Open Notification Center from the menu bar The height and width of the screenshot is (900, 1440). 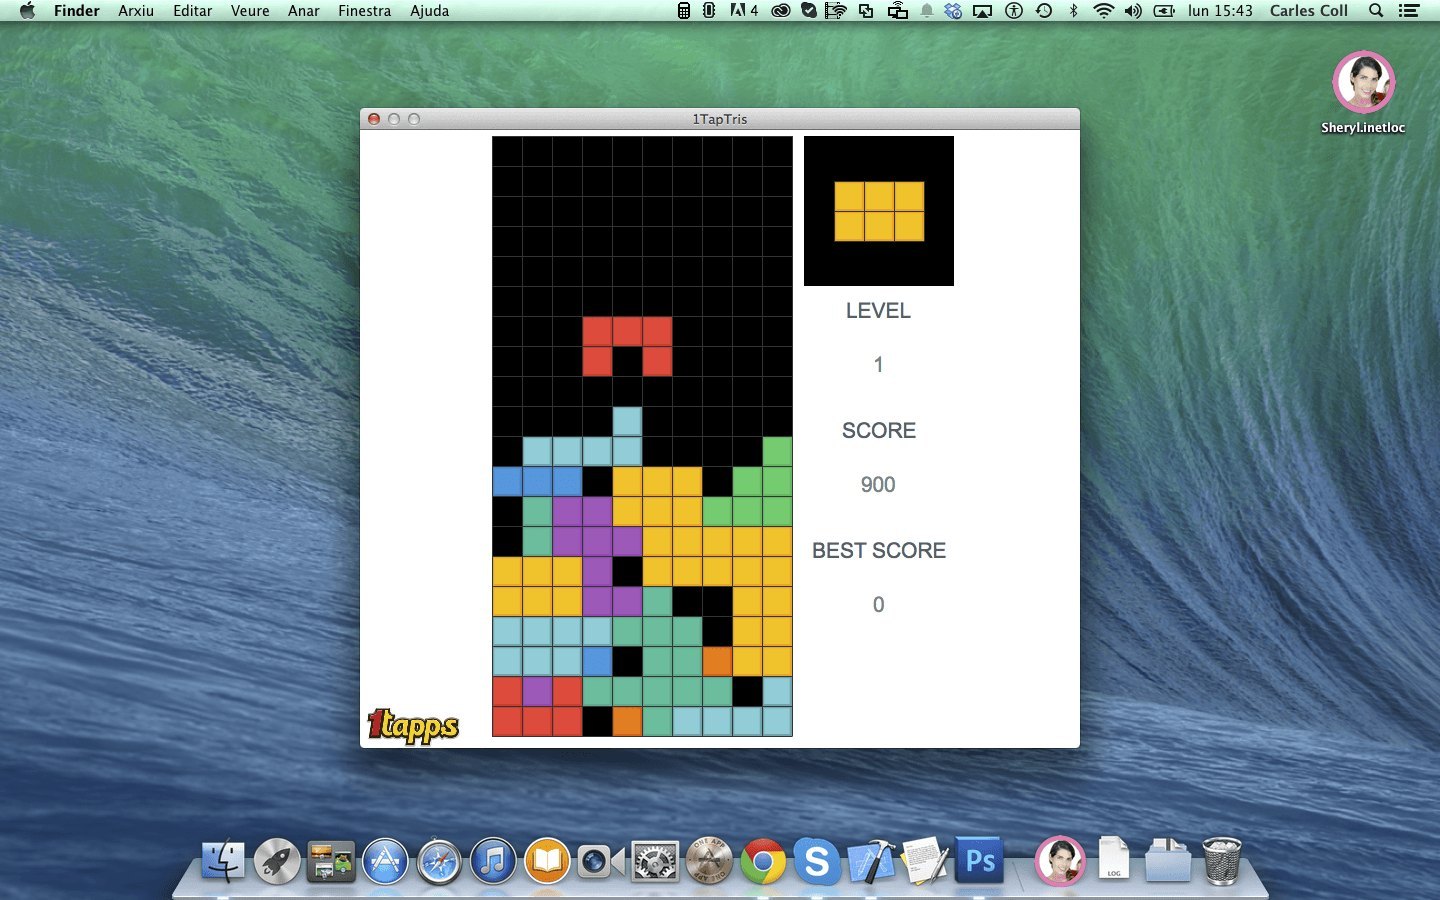coord(1408,11)
